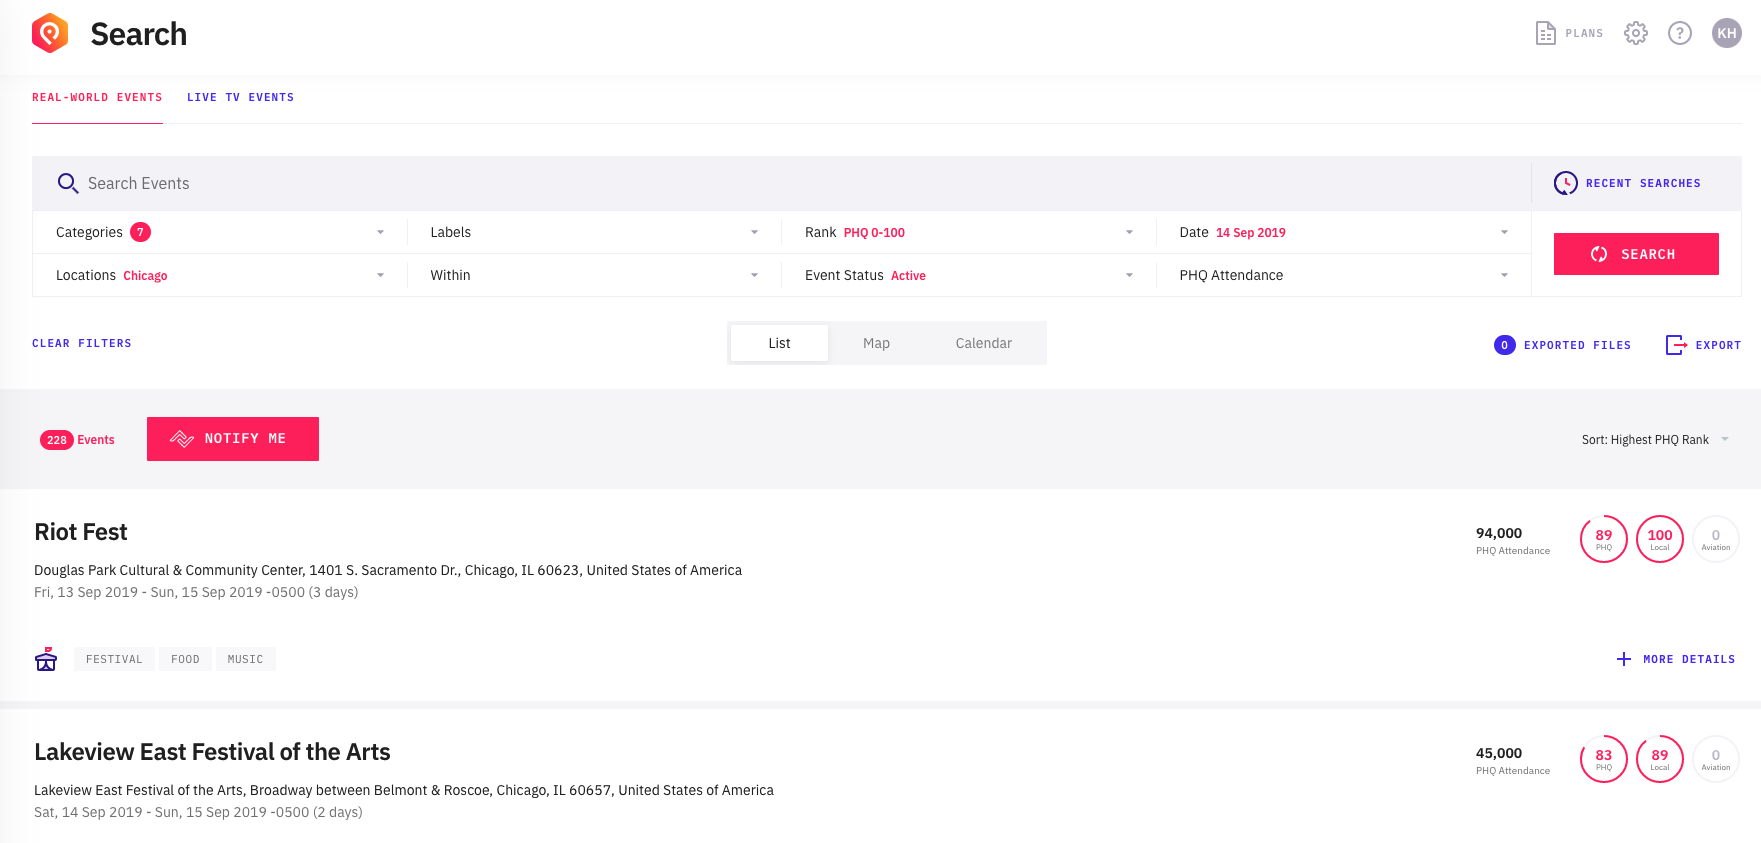The image size is (1761, 843).
Task: Open settings gear icon
Action: 1635,33
